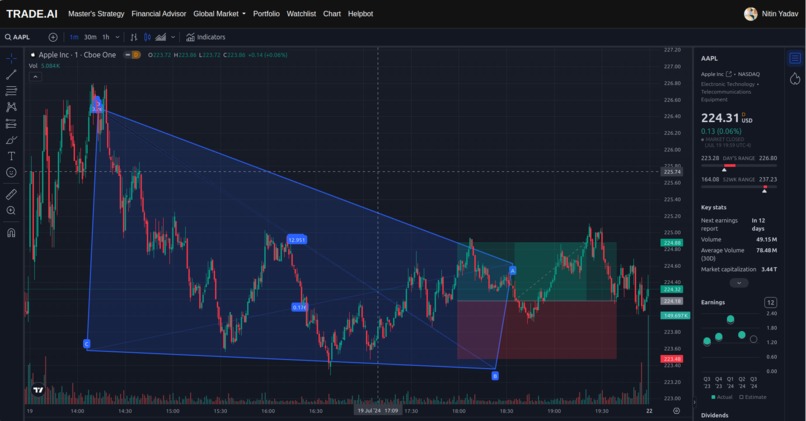Click the 224.88 green price axis label
806x421 pixels.
672,243
